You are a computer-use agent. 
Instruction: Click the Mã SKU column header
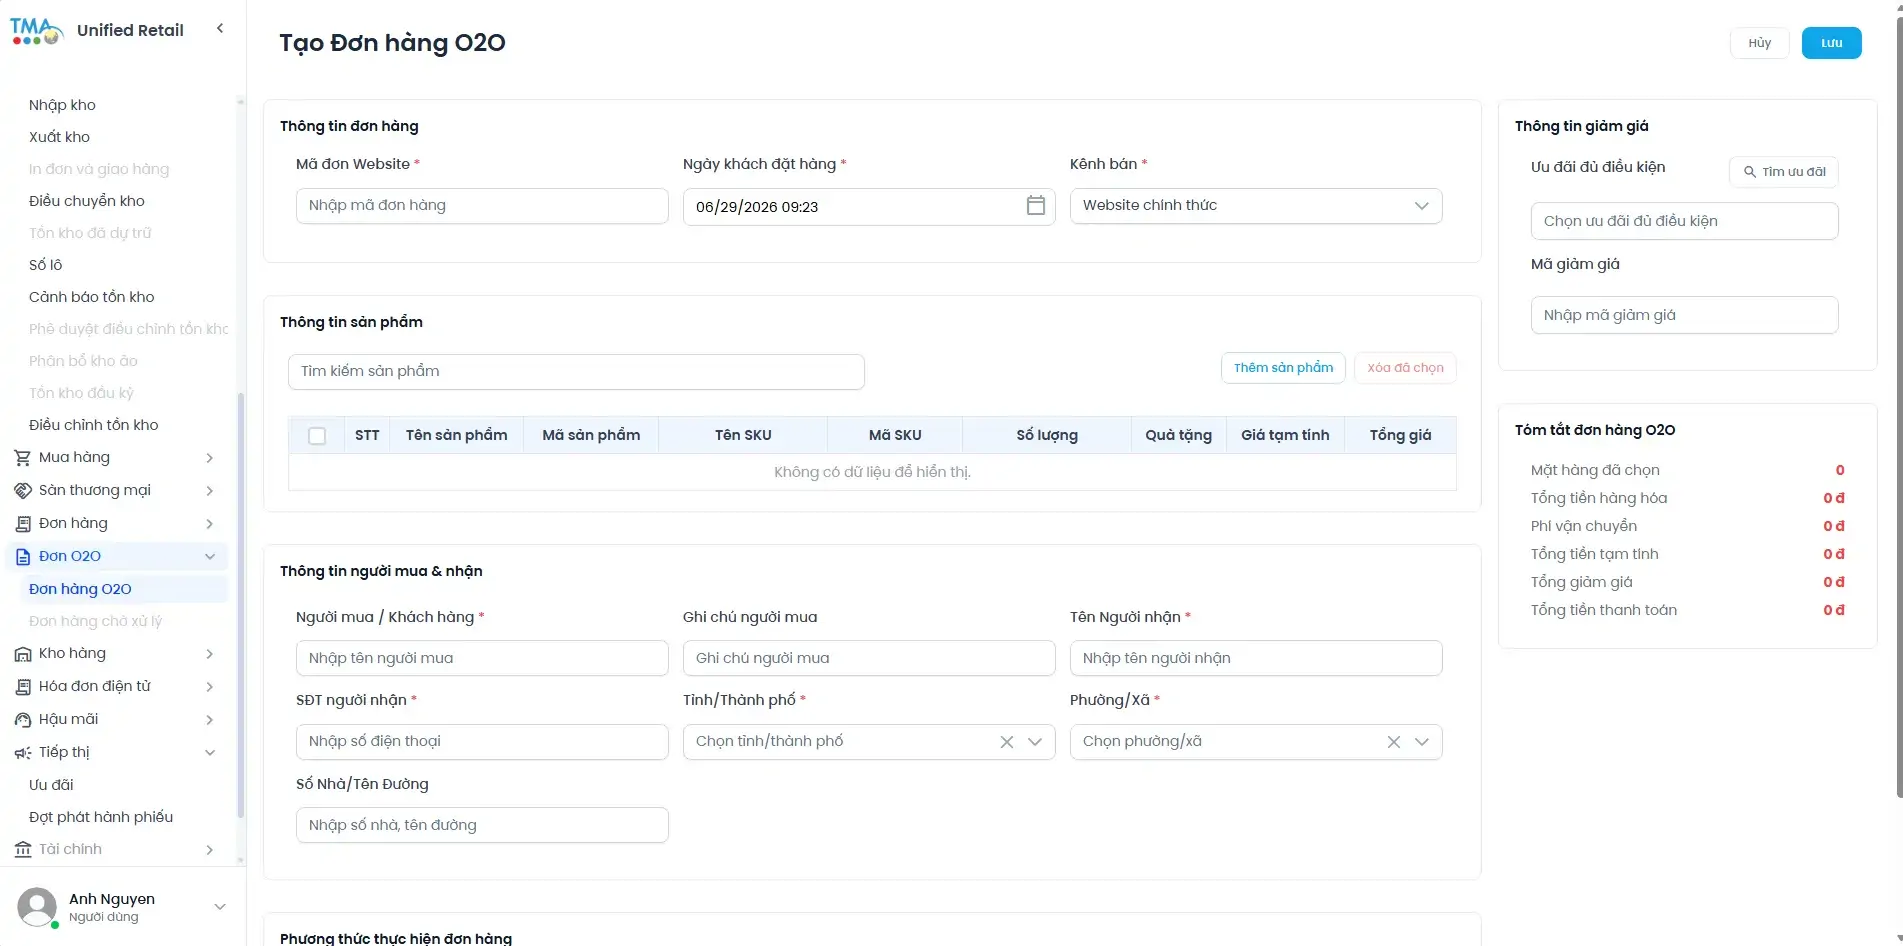[x=895, y=435]
